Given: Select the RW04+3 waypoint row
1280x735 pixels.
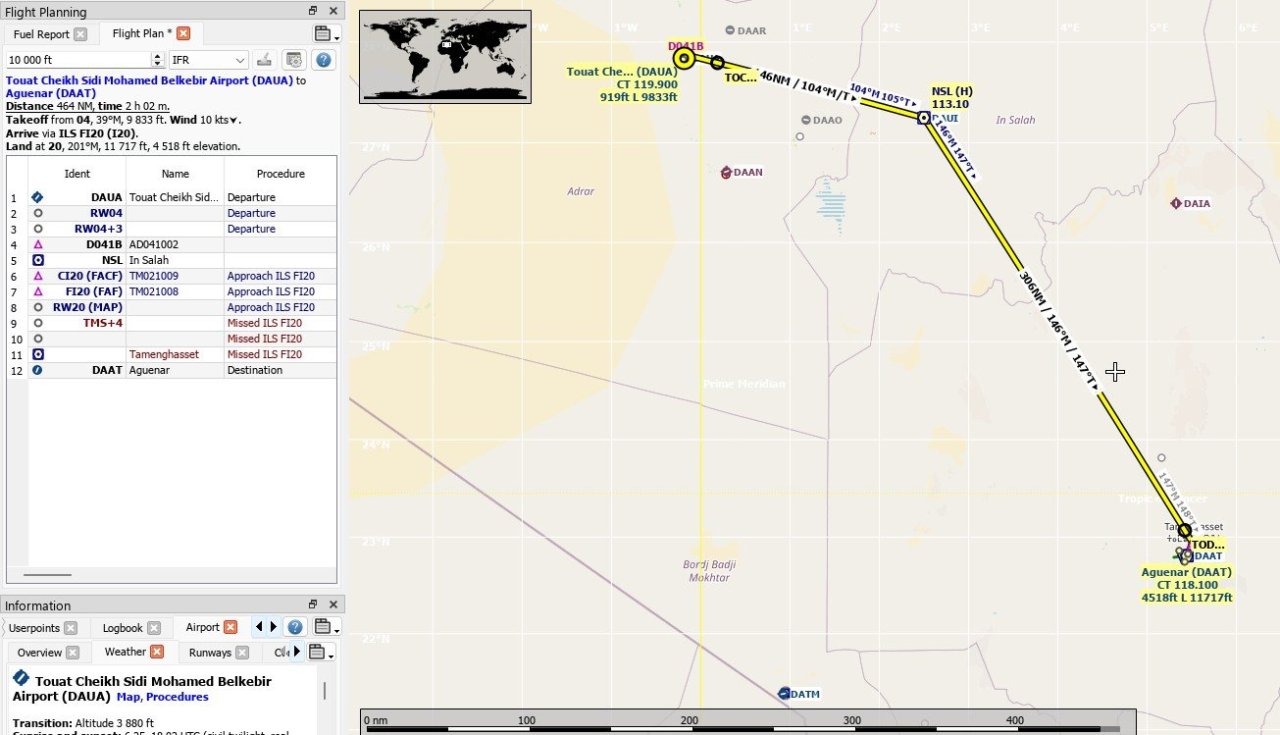Looking at the screenshot, I should 172,229.
